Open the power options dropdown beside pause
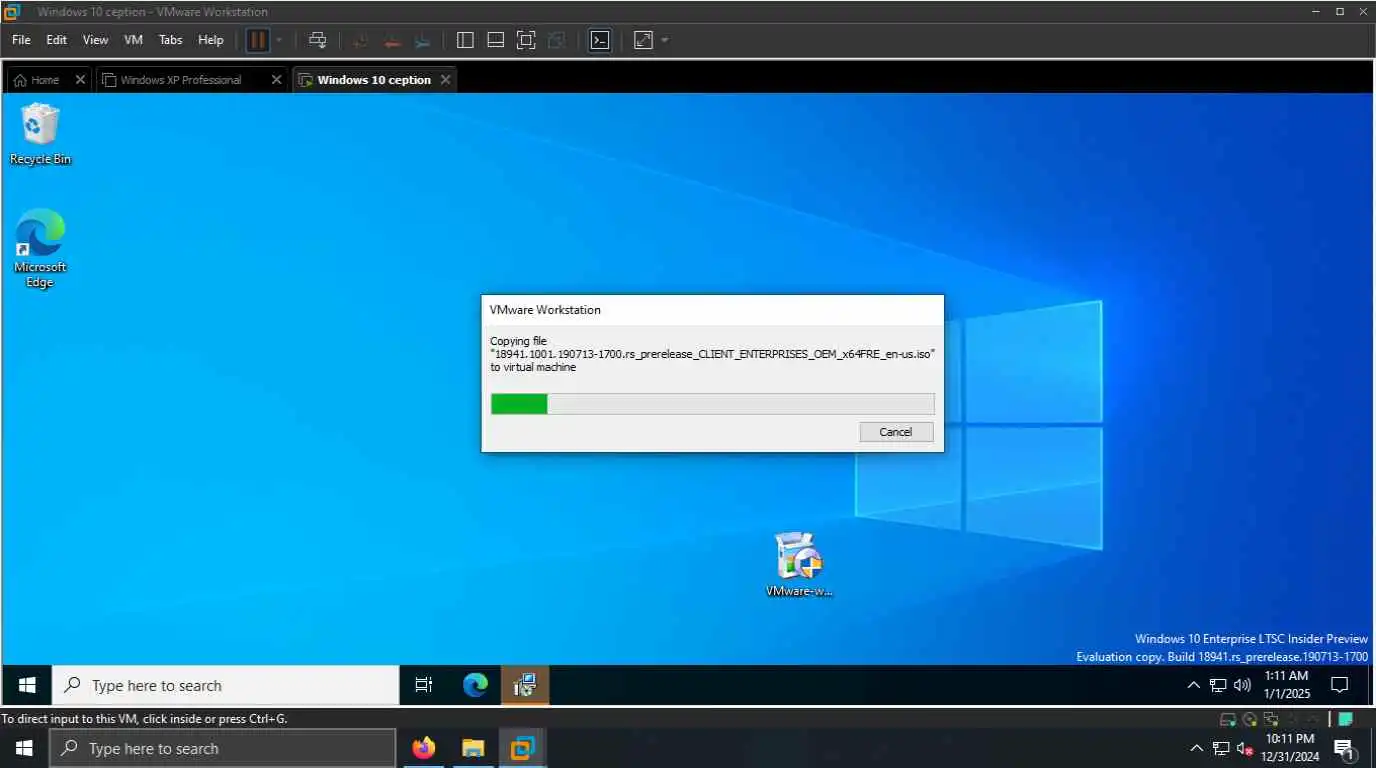 coord(279,40)
